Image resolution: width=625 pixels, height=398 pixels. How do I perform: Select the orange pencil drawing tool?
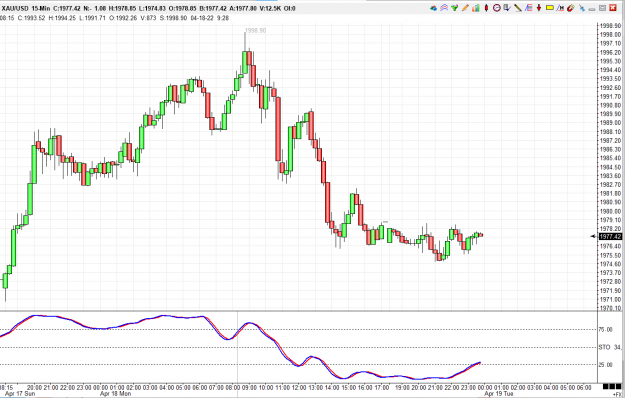point(465,8)
